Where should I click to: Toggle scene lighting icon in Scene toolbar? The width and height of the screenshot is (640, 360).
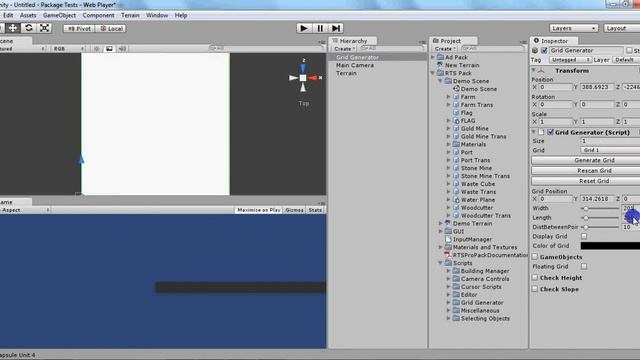pos(97,49)
